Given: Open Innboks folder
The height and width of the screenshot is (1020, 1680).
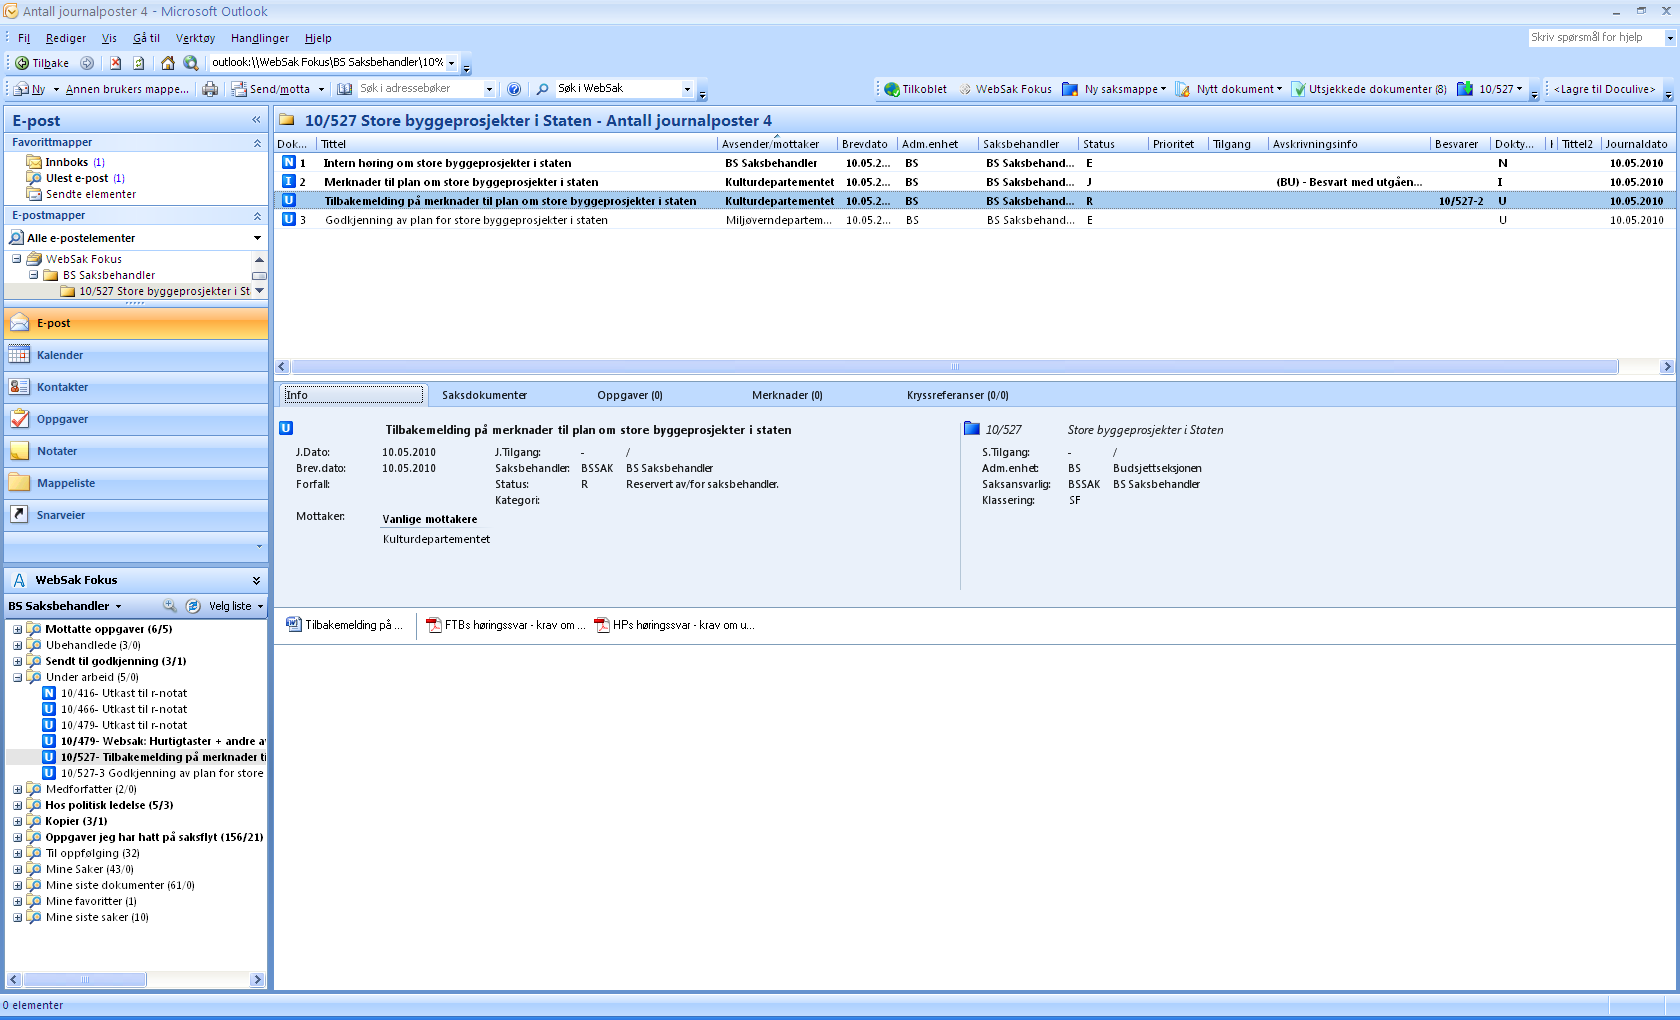Looking at the screenshot, I should (x=67, y=162).
